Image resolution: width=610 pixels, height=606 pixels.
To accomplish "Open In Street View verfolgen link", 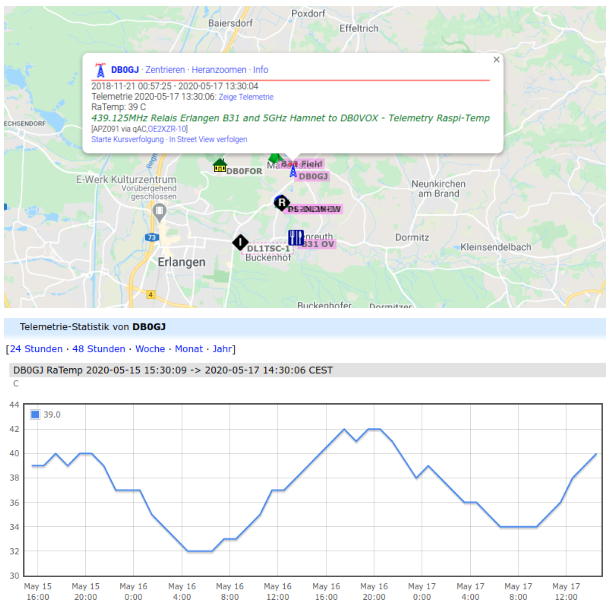I will click(208, 140).
